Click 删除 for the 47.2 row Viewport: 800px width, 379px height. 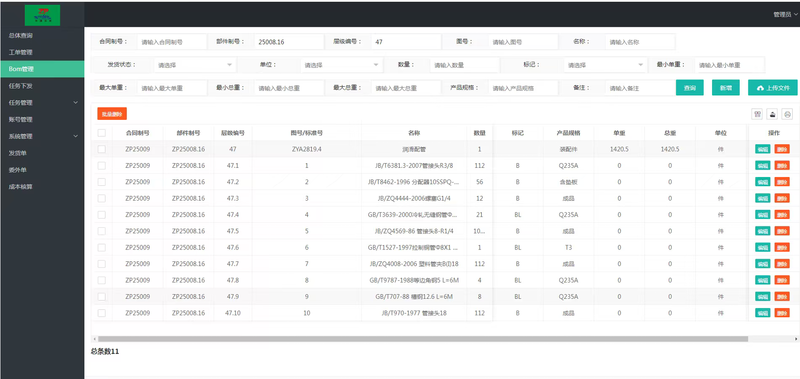(x=782, y=182)
